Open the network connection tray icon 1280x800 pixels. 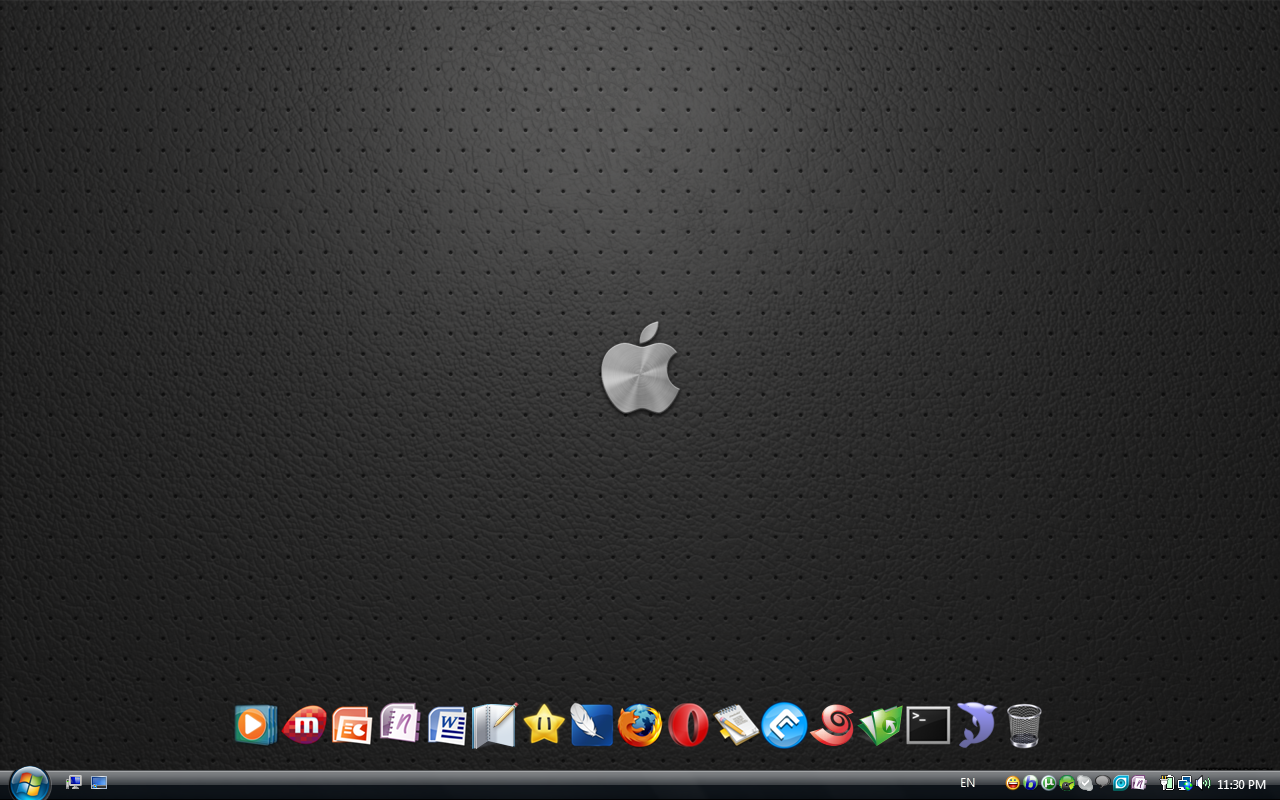(x=1185, y=783)
